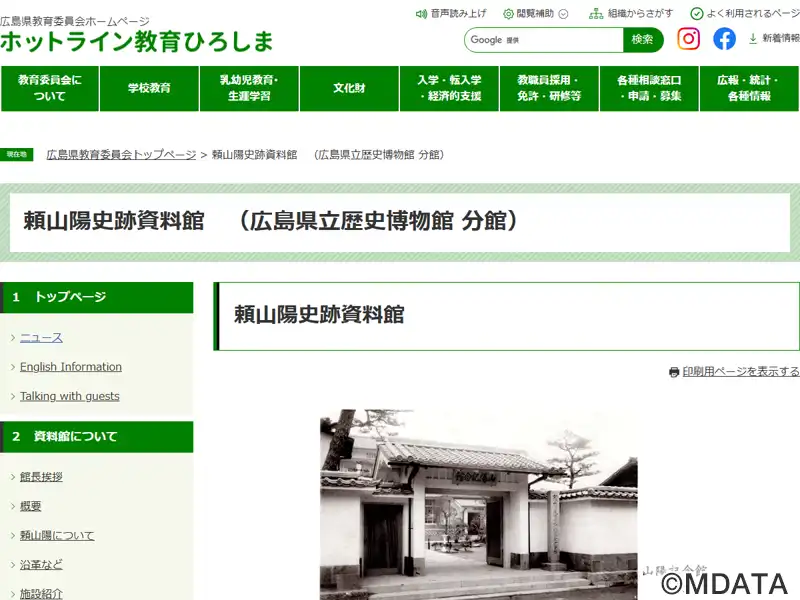Open the 施設紹介 sidebar link
Viewport: 800px width, 600px height.
41,593
